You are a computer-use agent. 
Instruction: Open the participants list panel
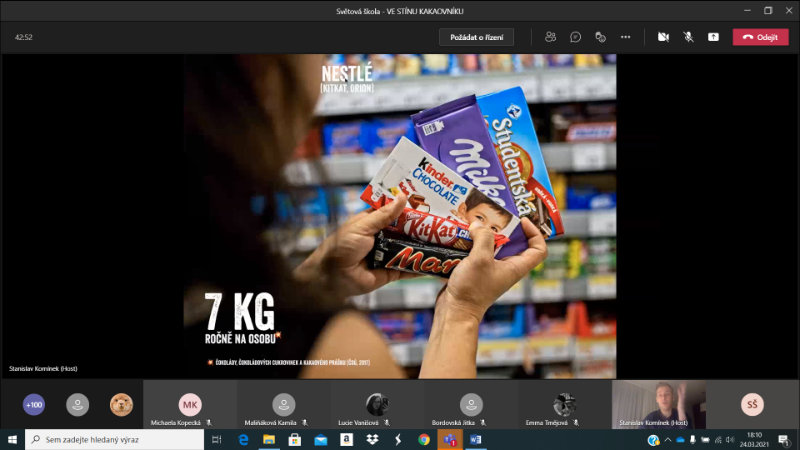(x=550, y=37)
